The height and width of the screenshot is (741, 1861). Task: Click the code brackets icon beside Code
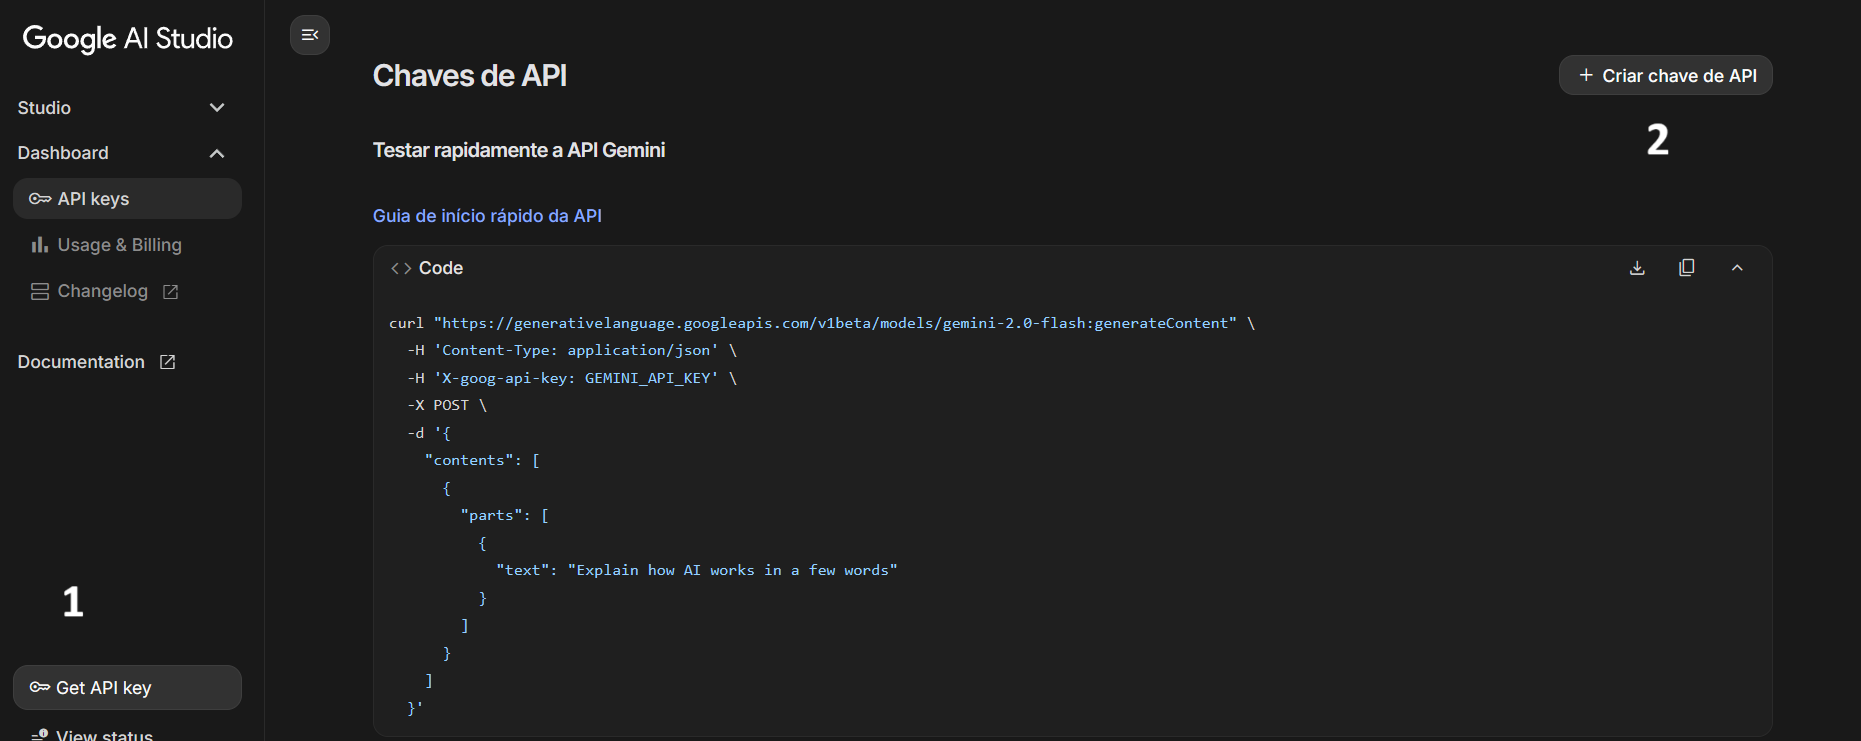pos(401,268)
